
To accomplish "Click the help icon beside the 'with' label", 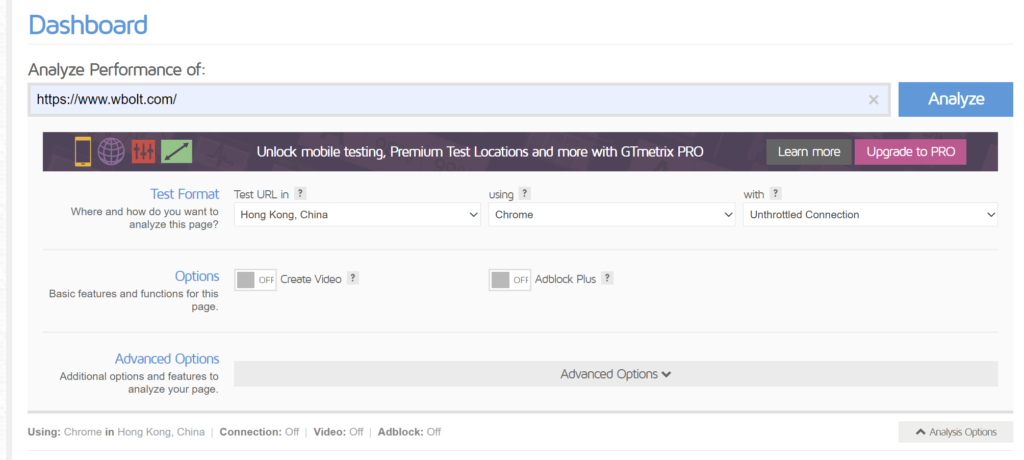I will pyautogui.click(x=776, y=194).
